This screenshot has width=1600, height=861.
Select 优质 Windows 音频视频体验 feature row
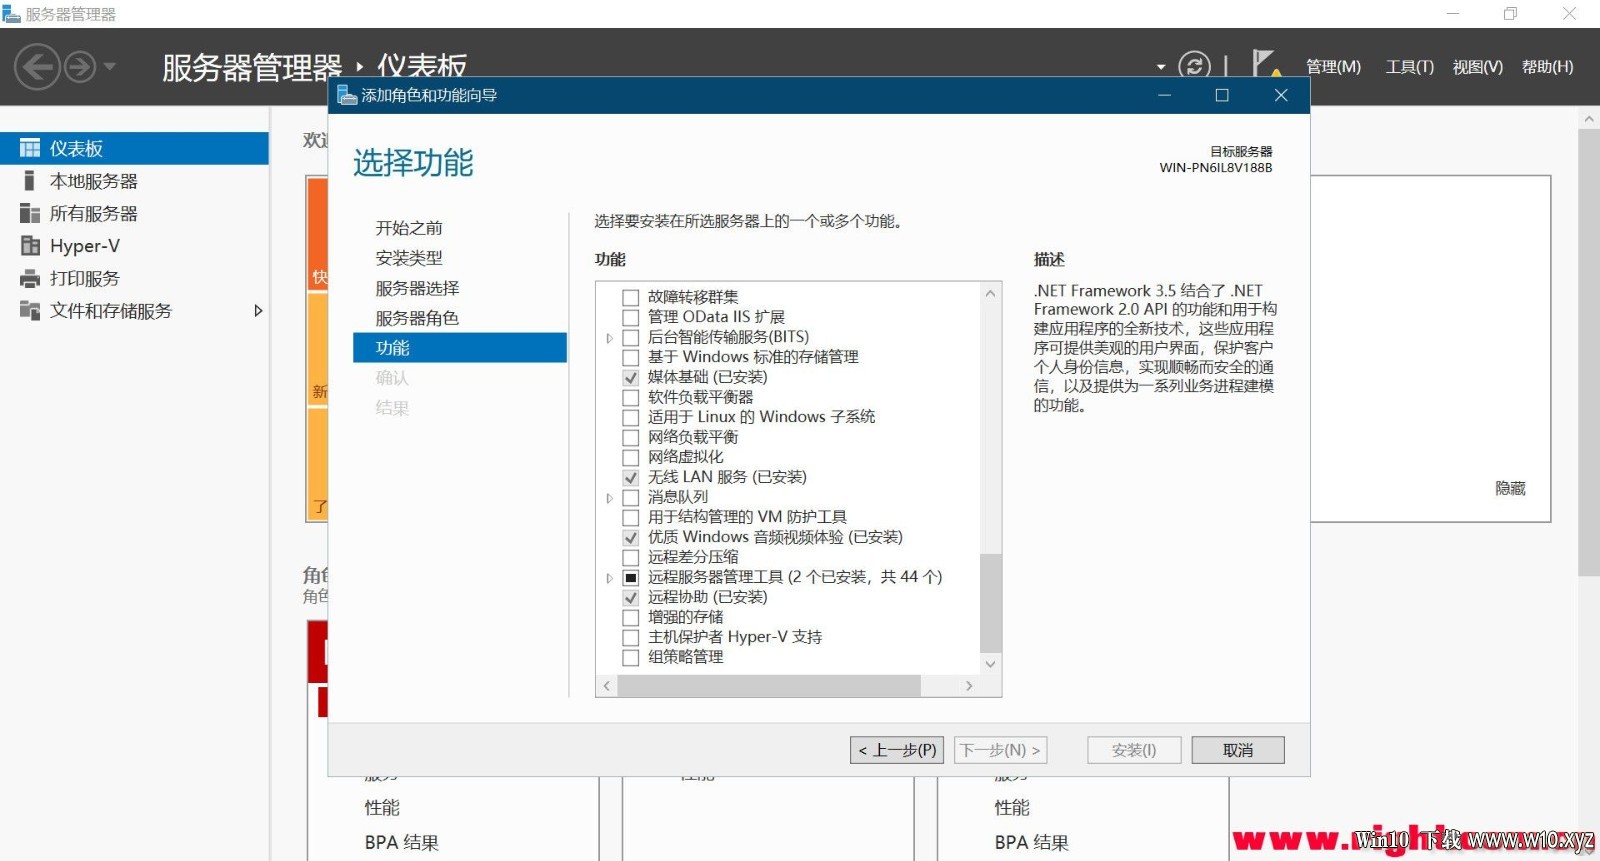pyautogui.click(x=775, y=537)
